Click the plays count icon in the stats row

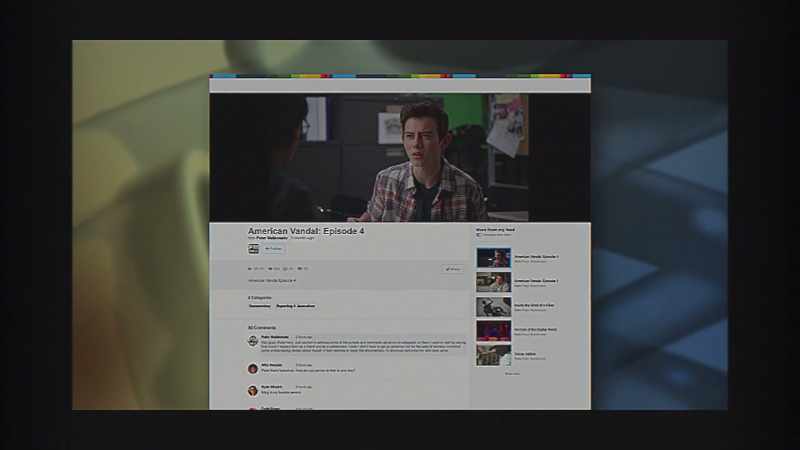pyautogui.click(x=250, y=269)
